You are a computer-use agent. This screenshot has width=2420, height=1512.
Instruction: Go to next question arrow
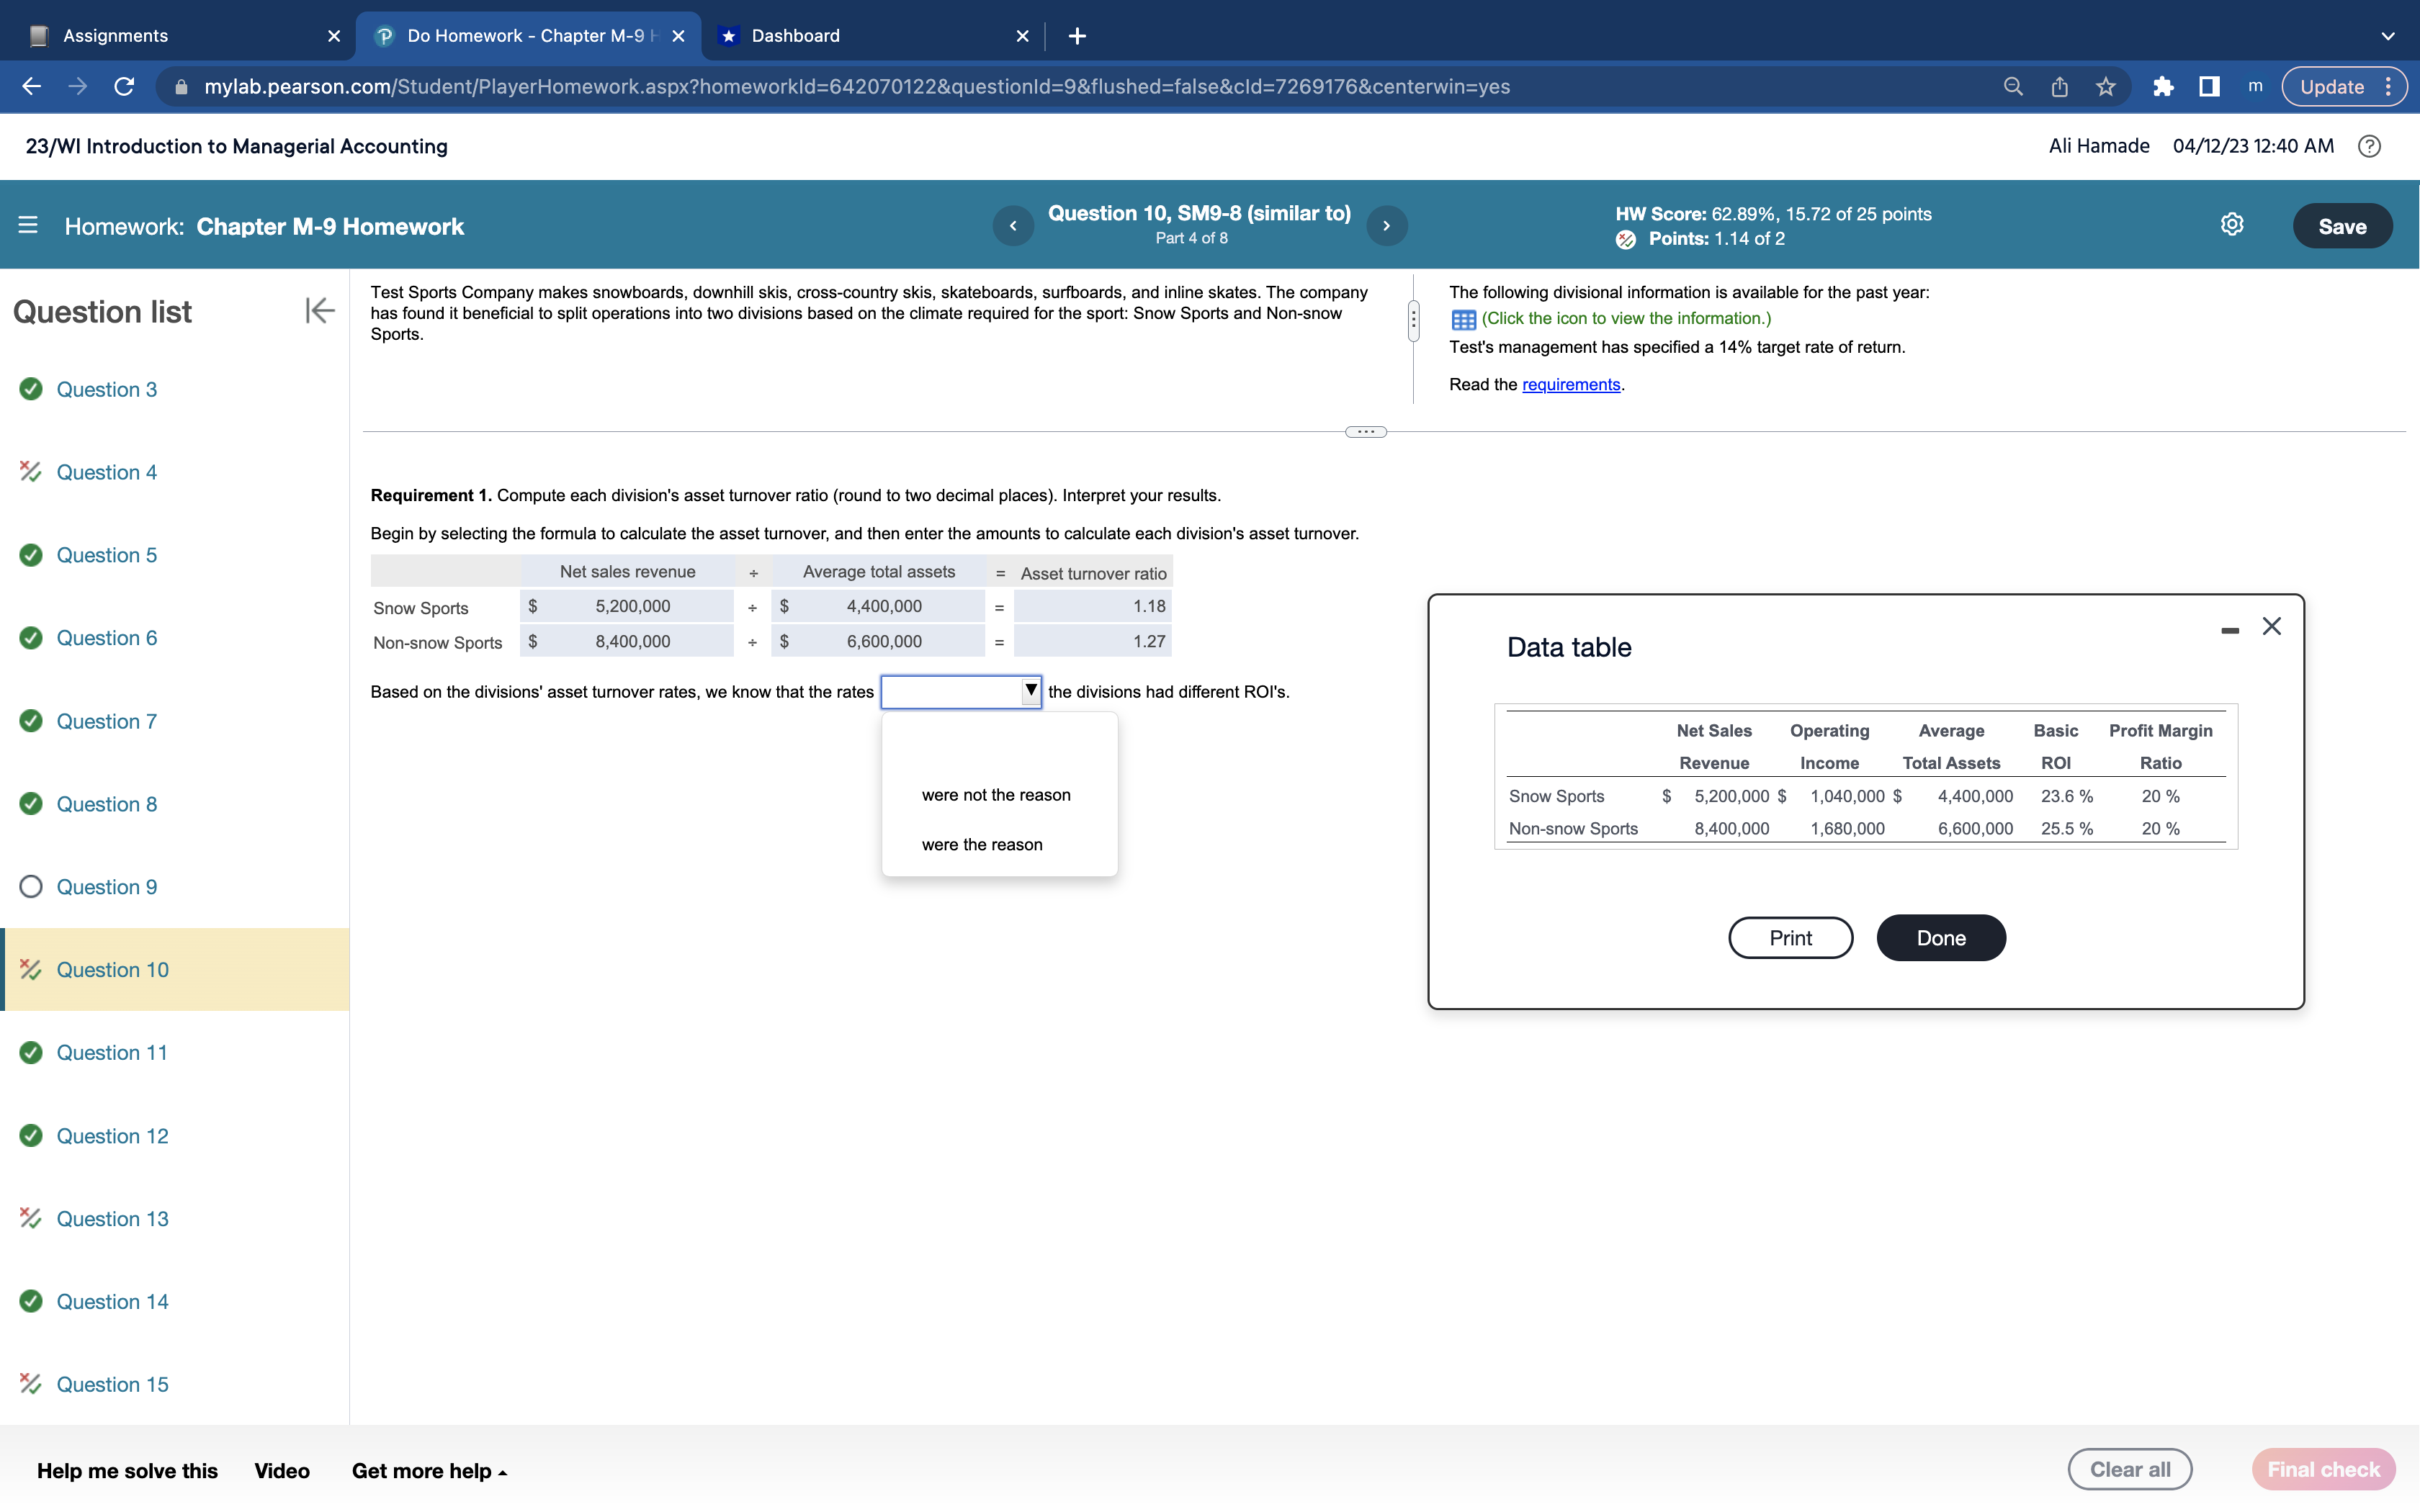(1386, 226)
